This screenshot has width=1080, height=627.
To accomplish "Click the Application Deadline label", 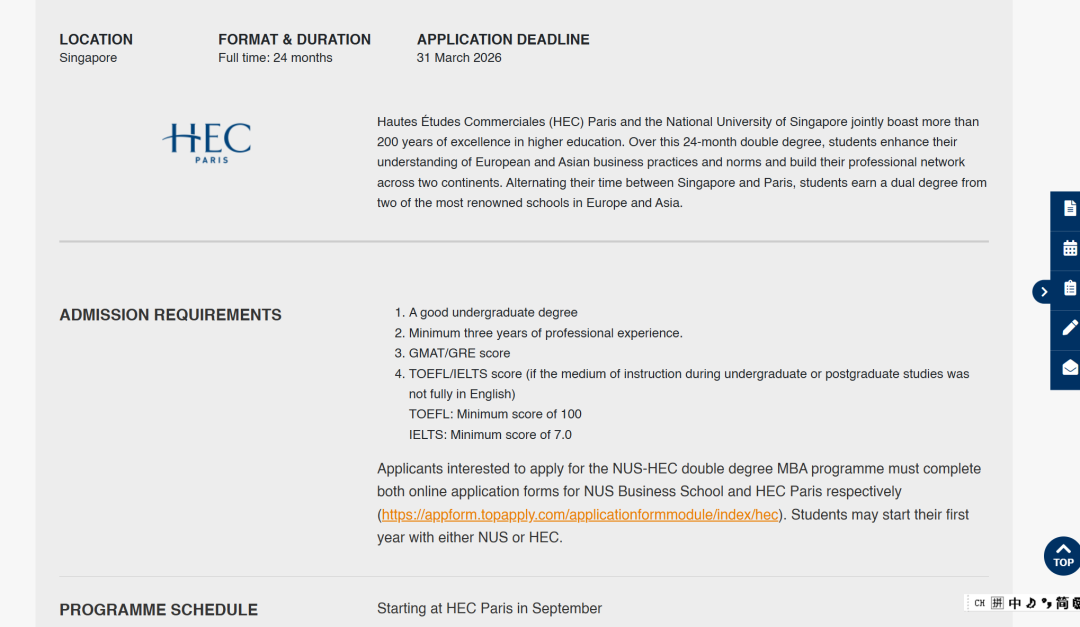I will click(503, 40).
